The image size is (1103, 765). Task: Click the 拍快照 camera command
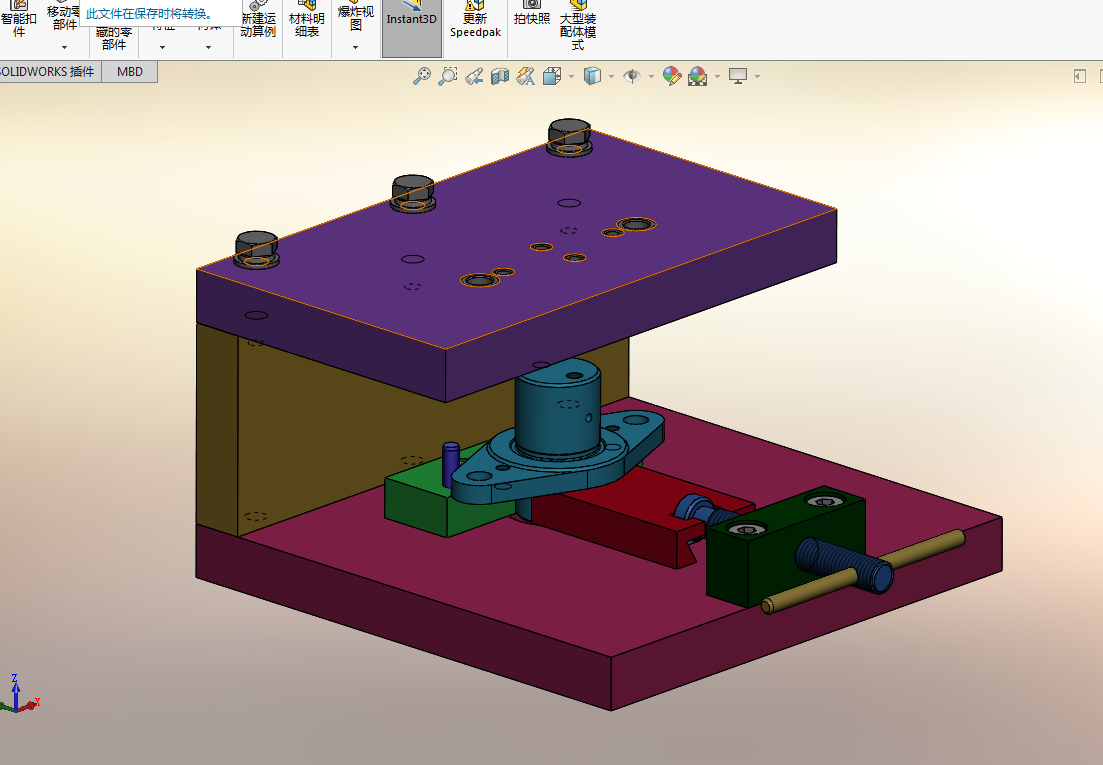532,15
